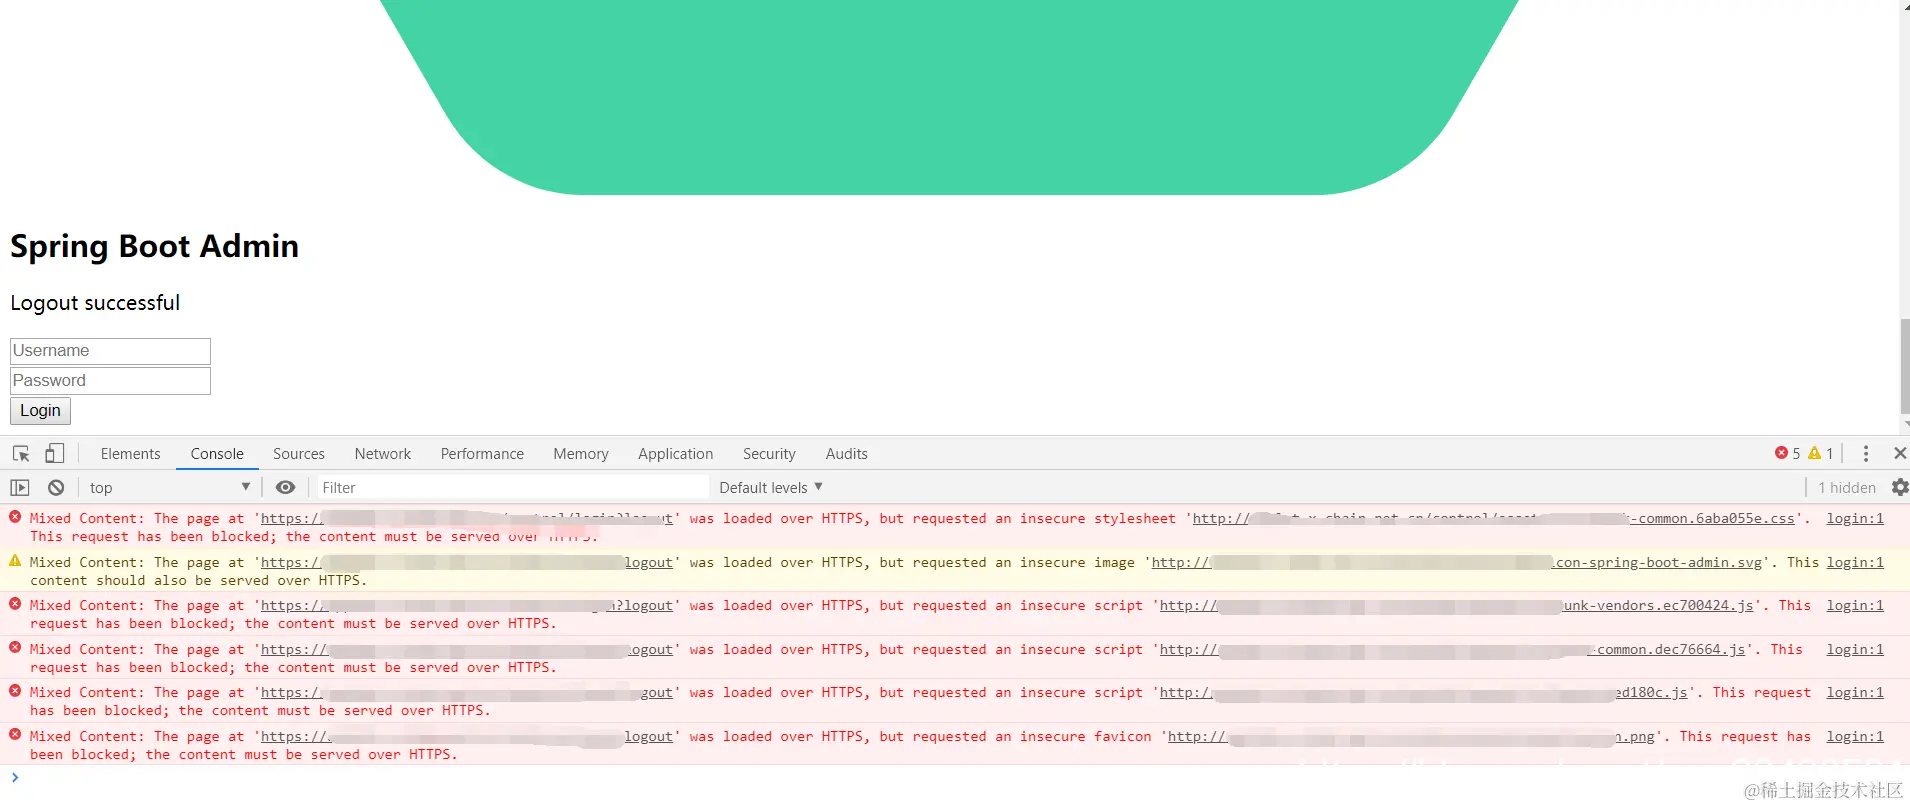Open login:1 link of unk-vendors.ec700424.js error
This screenshot has width=1910, height=807.
click(1855, 605)
